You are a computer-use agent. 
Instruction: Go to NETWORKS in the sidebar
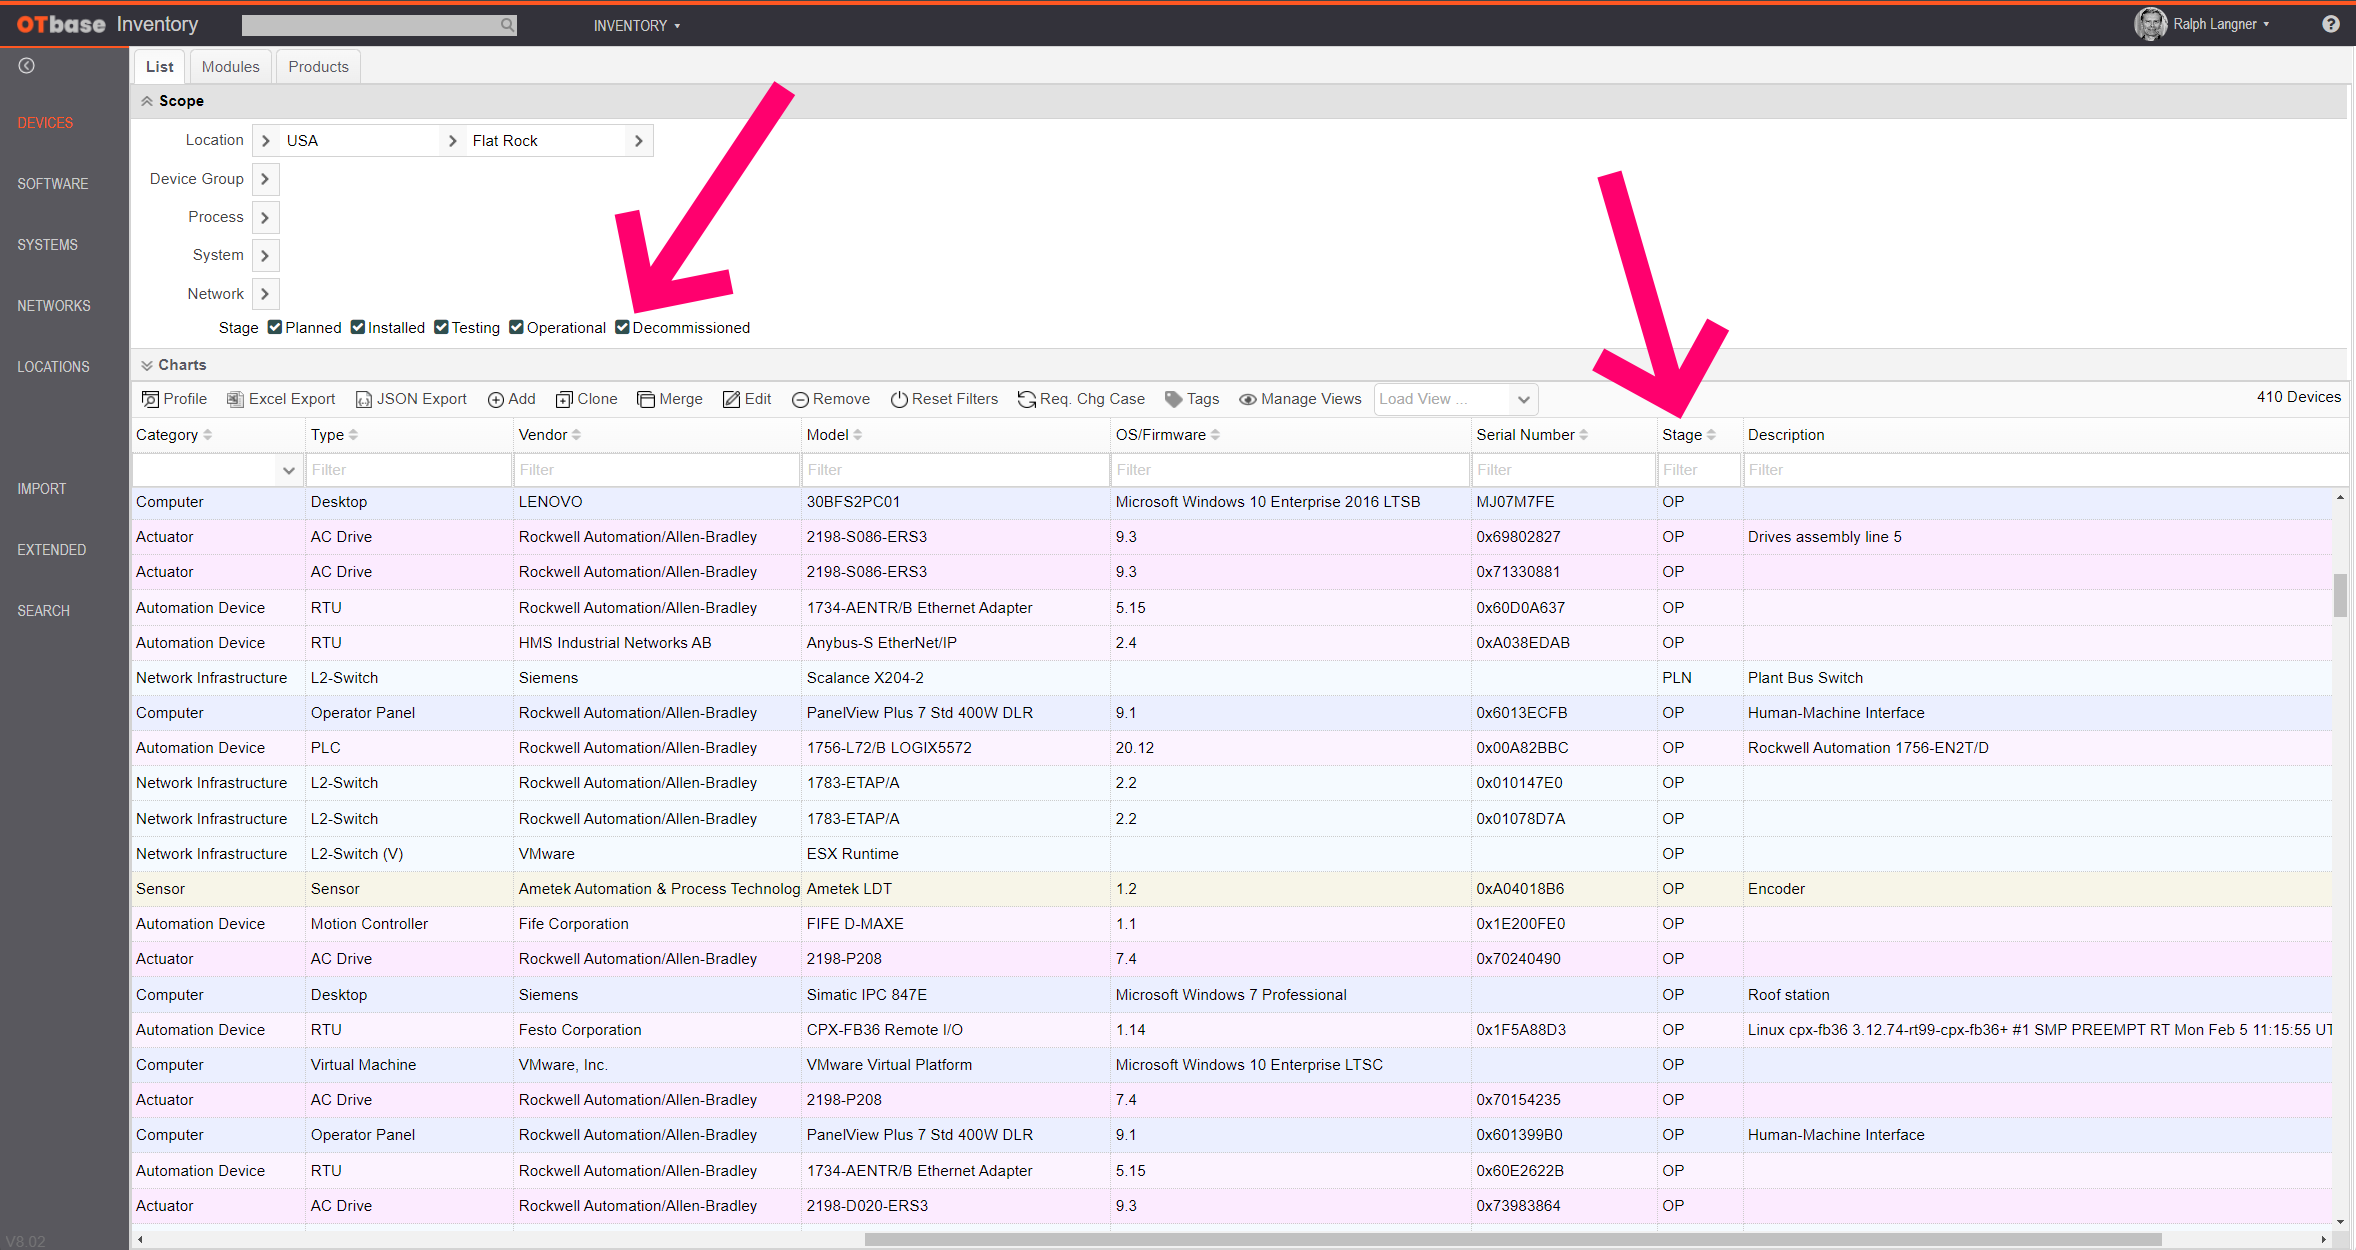point(54,306)
